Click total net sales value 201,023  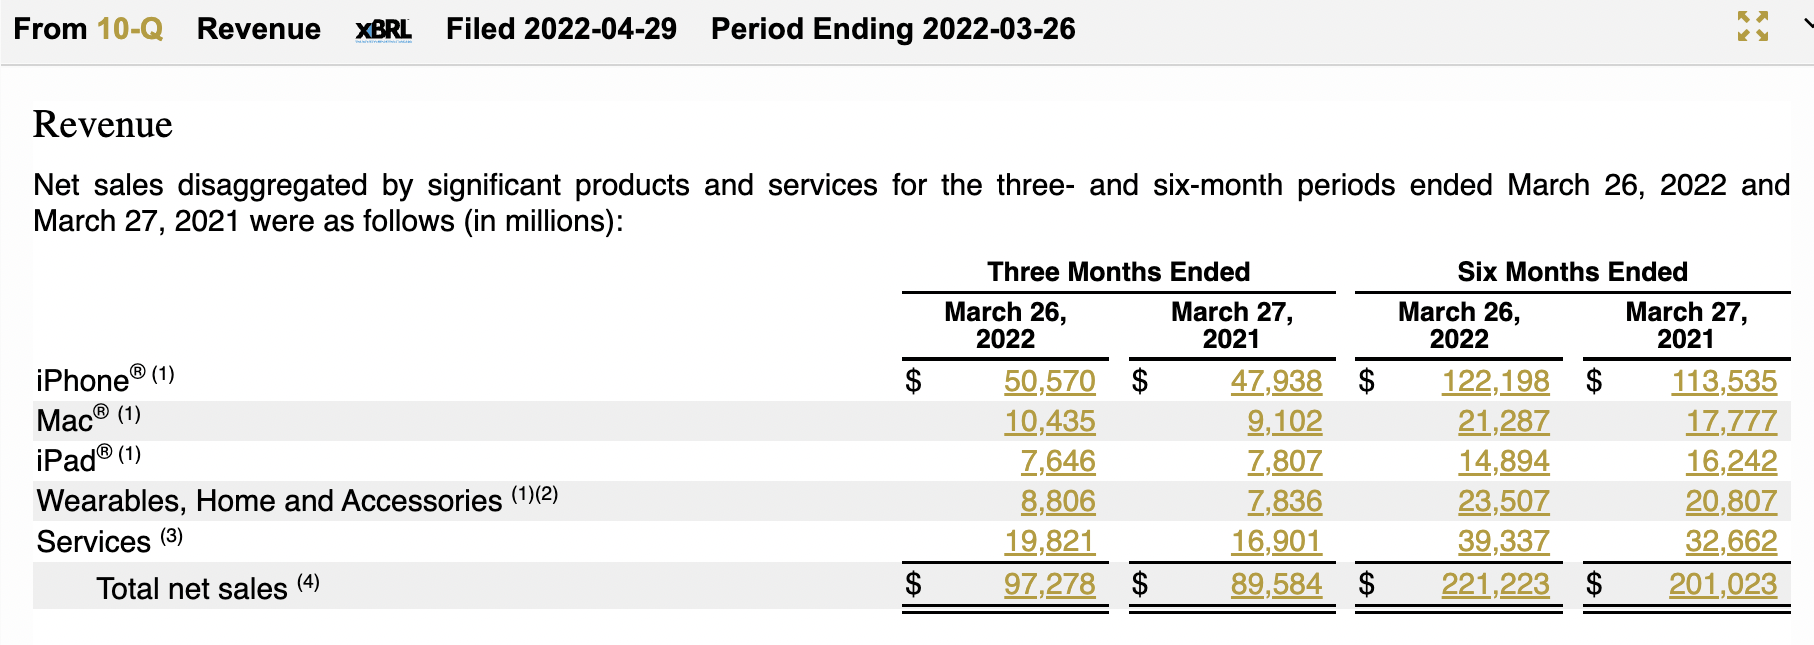click(x=1722, y=584)
